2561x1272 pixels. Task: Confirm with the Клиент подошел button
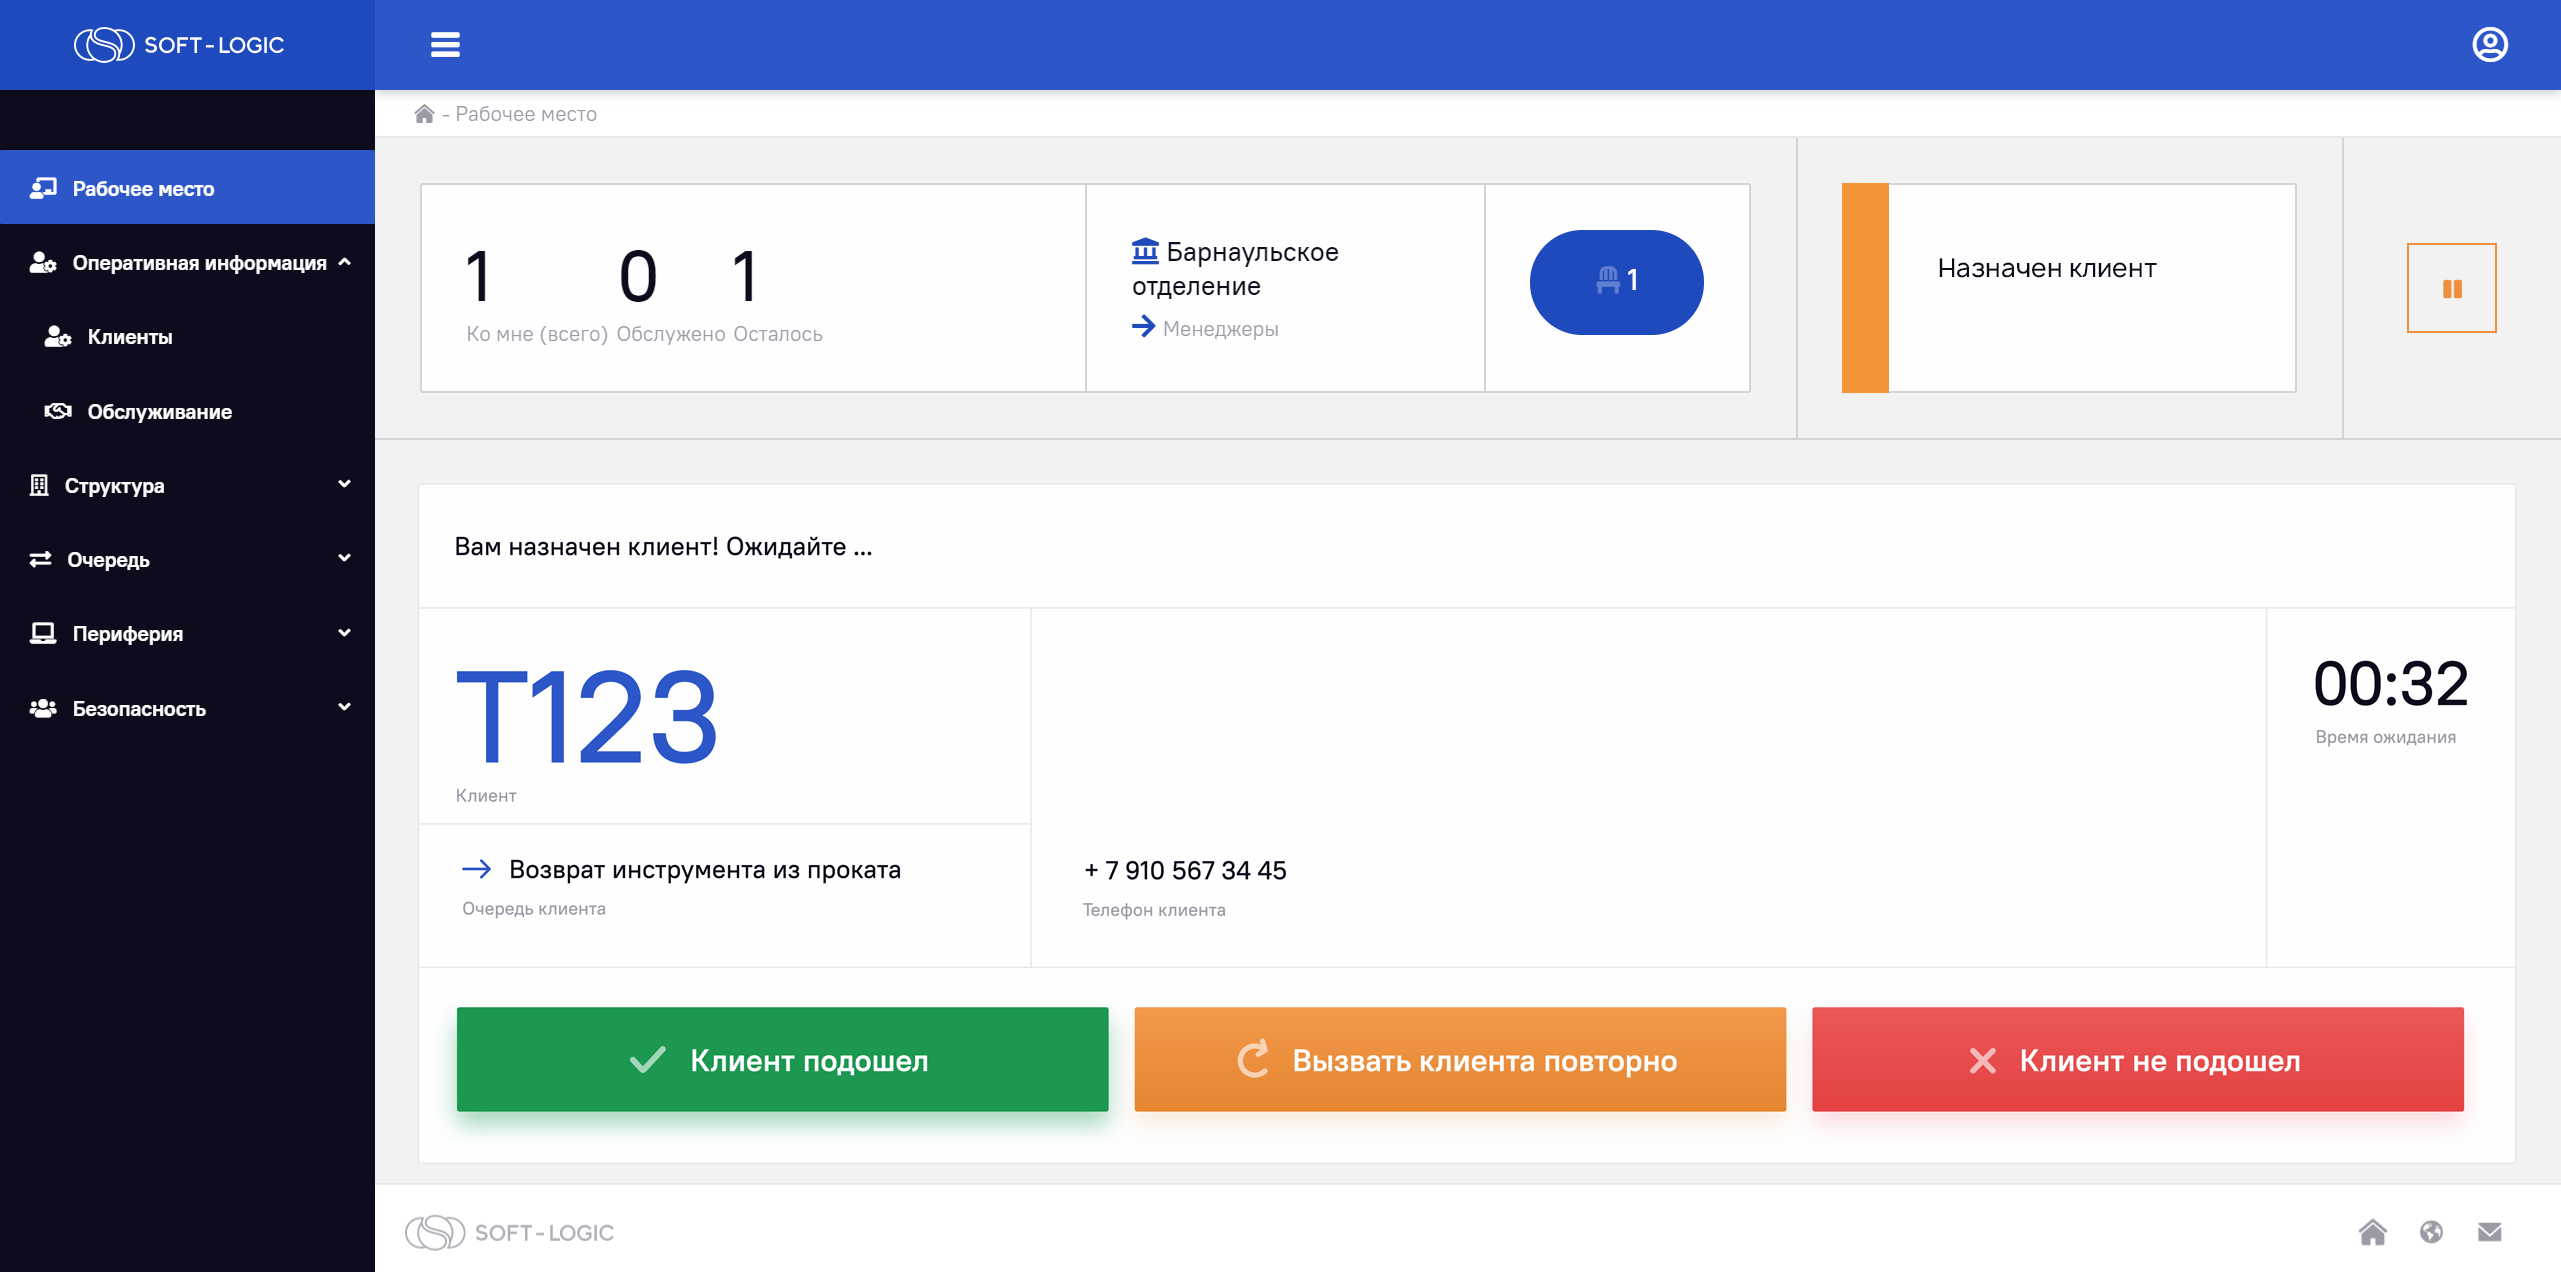click(x=782, y=1060)
